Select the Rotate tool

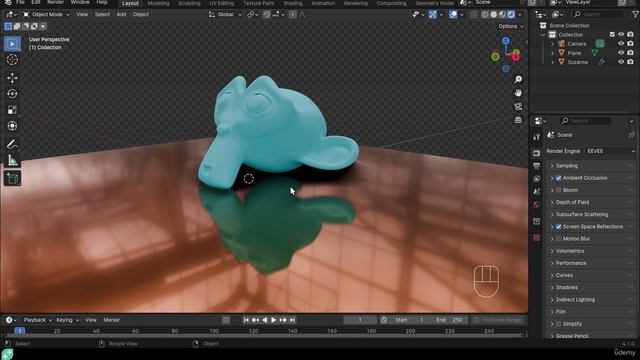(12, 94)
